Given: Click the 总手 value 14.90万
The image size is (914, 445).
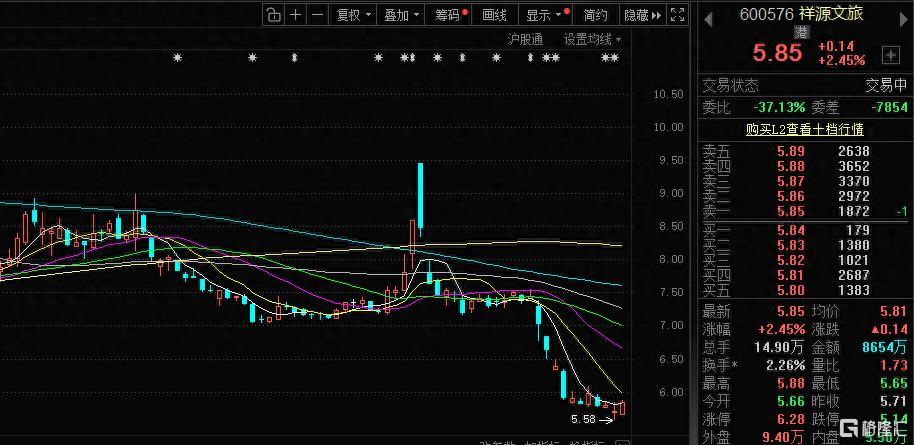Looking at the screenshot, I should [781, 348].
